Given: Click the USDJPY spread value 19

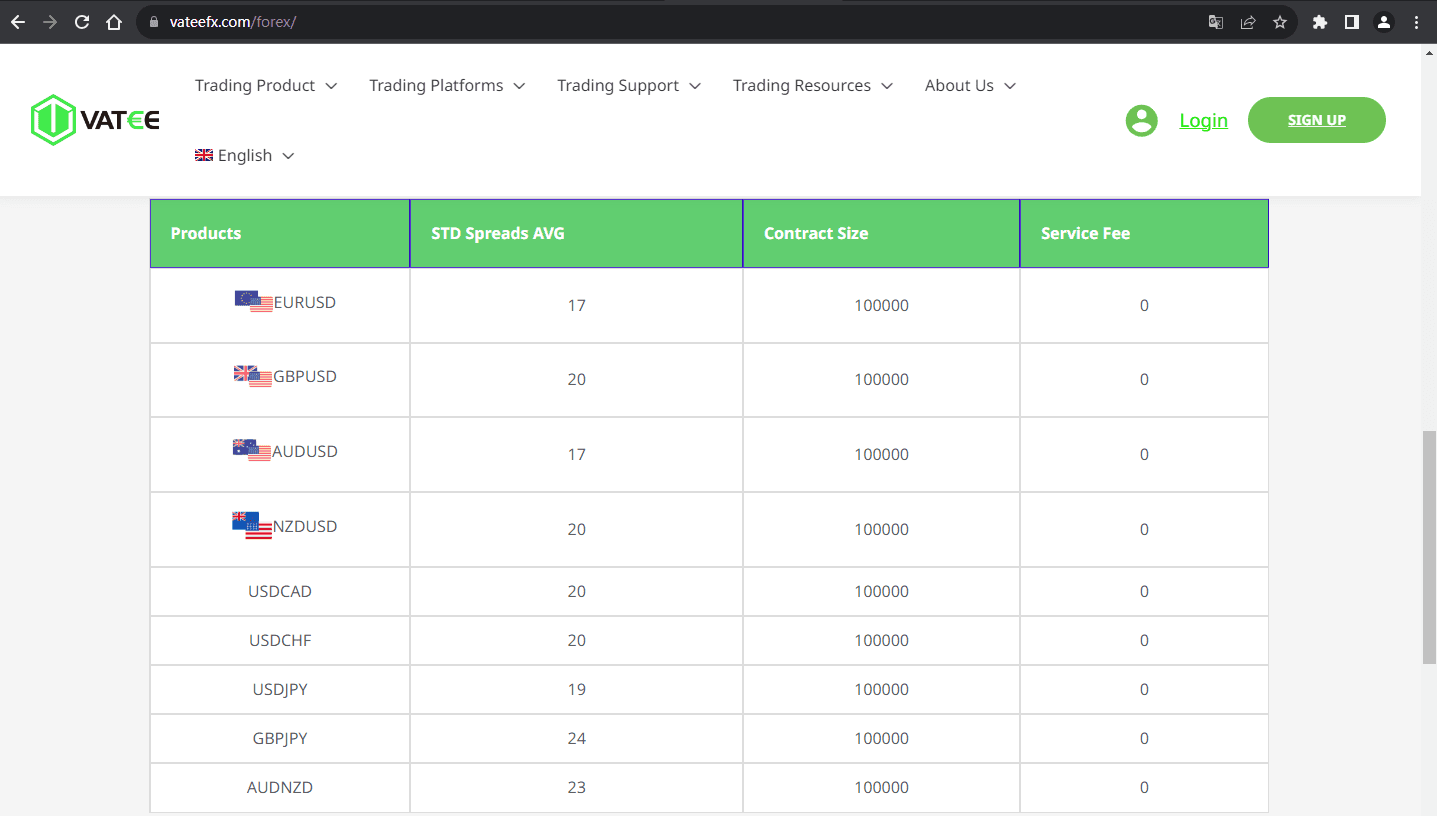Looking at the screenshot, I should (577, 689).
